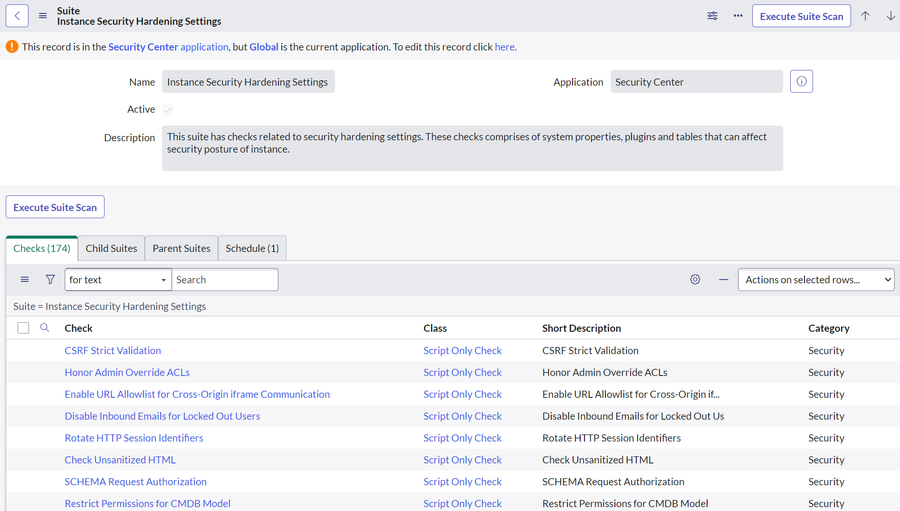900x511 pixels.
Task: Open list personalize gear icon
Action: 695,280
